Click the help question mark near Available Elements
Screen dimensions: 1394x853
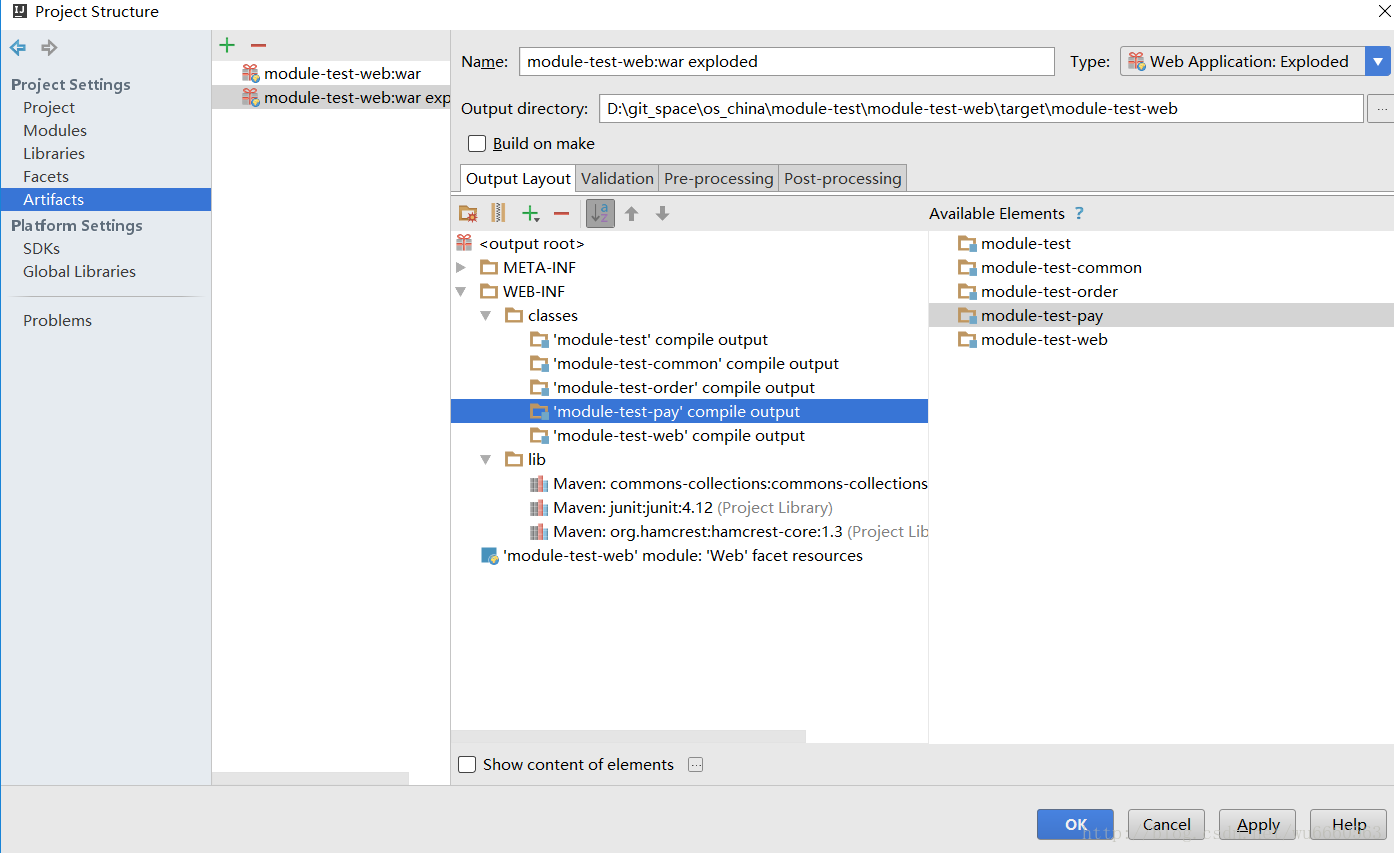(x=1078, y=213)
